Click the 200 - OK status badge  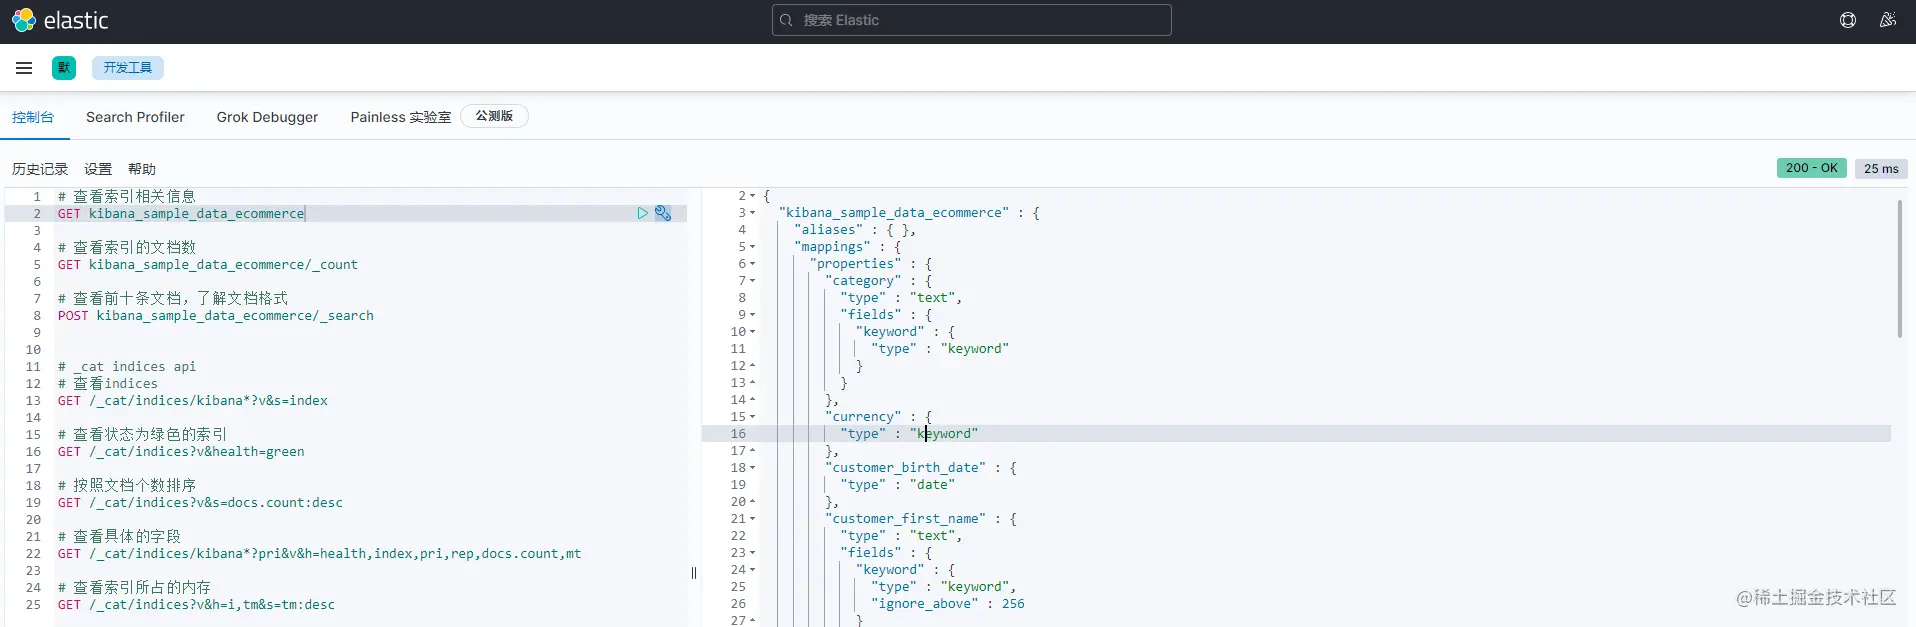1812,168
